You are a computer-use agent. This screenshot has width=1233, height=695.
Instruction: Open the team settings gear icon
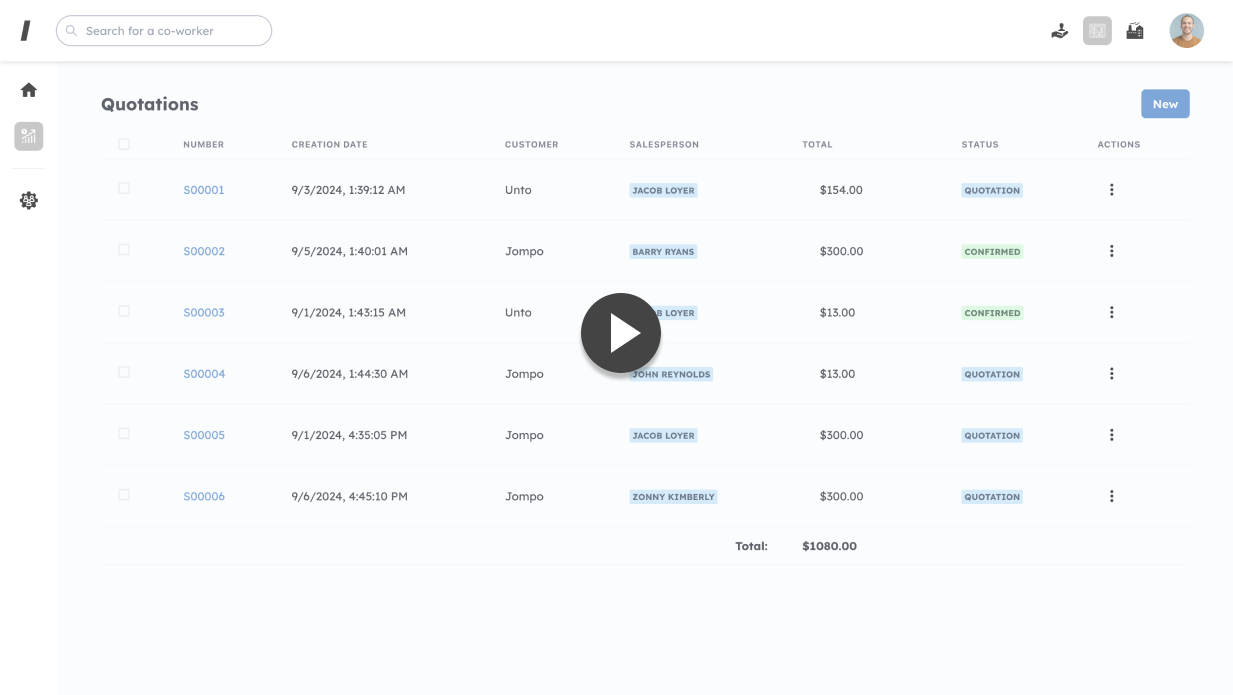coord(29,200)
